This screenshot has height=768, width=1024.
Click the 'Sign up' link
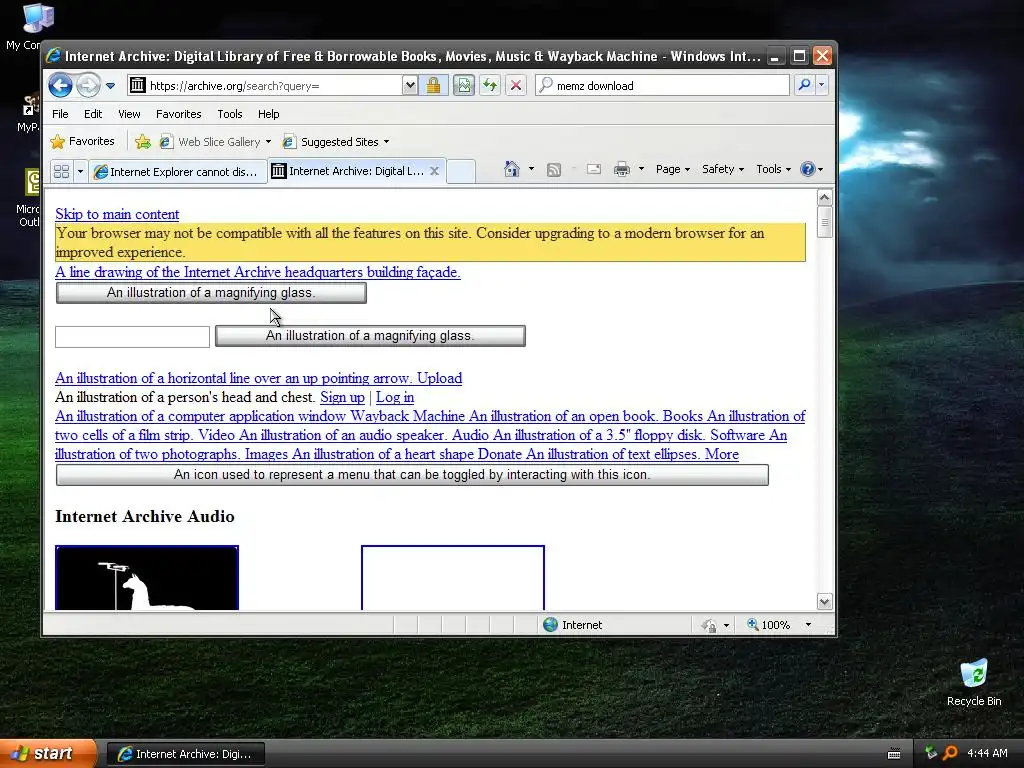[x=342, y=397]
